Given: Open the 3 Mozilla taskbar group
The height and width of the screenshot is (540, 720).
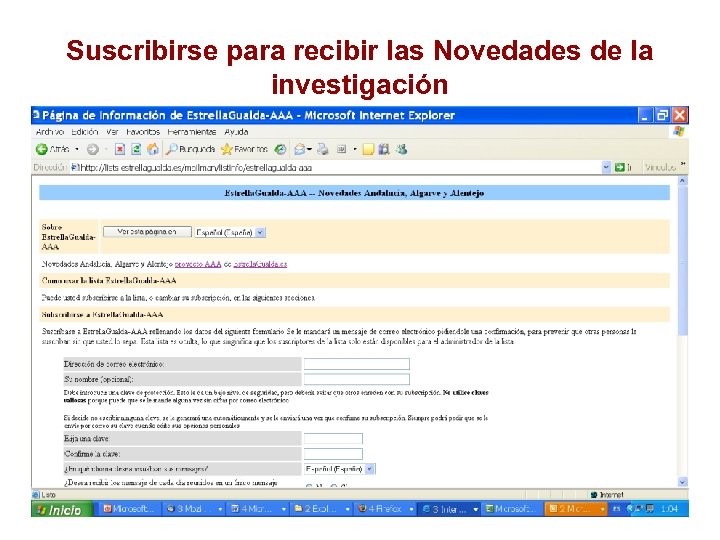Looking at the screenshot, I should pos(194,509).
